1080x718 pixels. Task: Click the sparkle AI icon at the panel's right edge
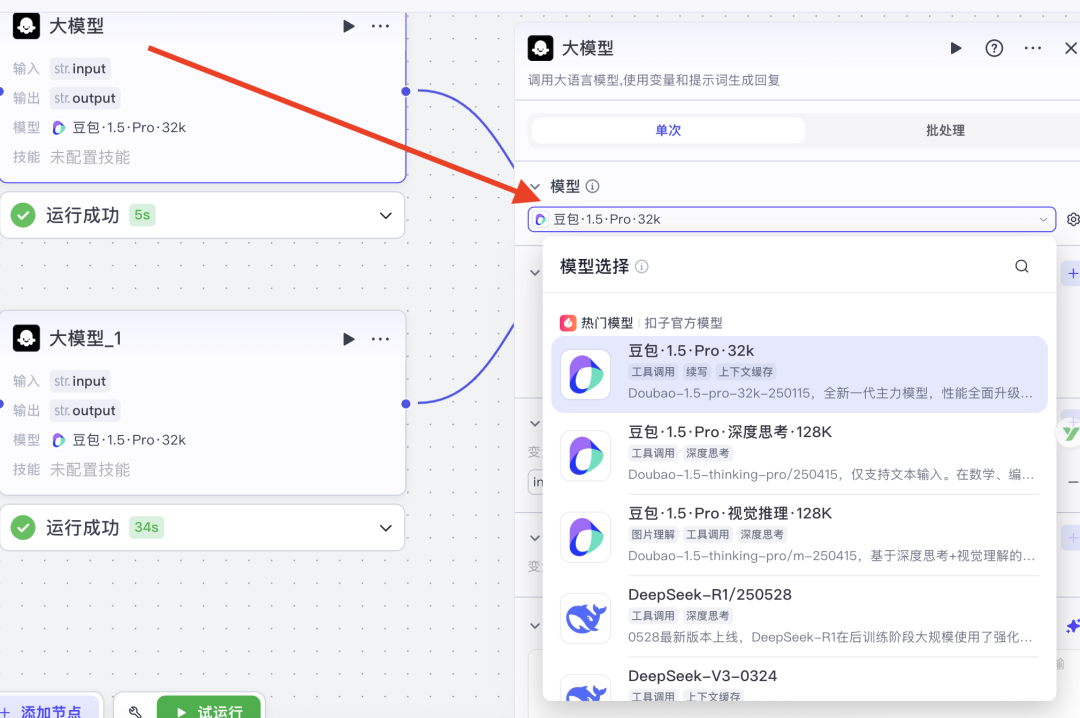point(1072,626)
